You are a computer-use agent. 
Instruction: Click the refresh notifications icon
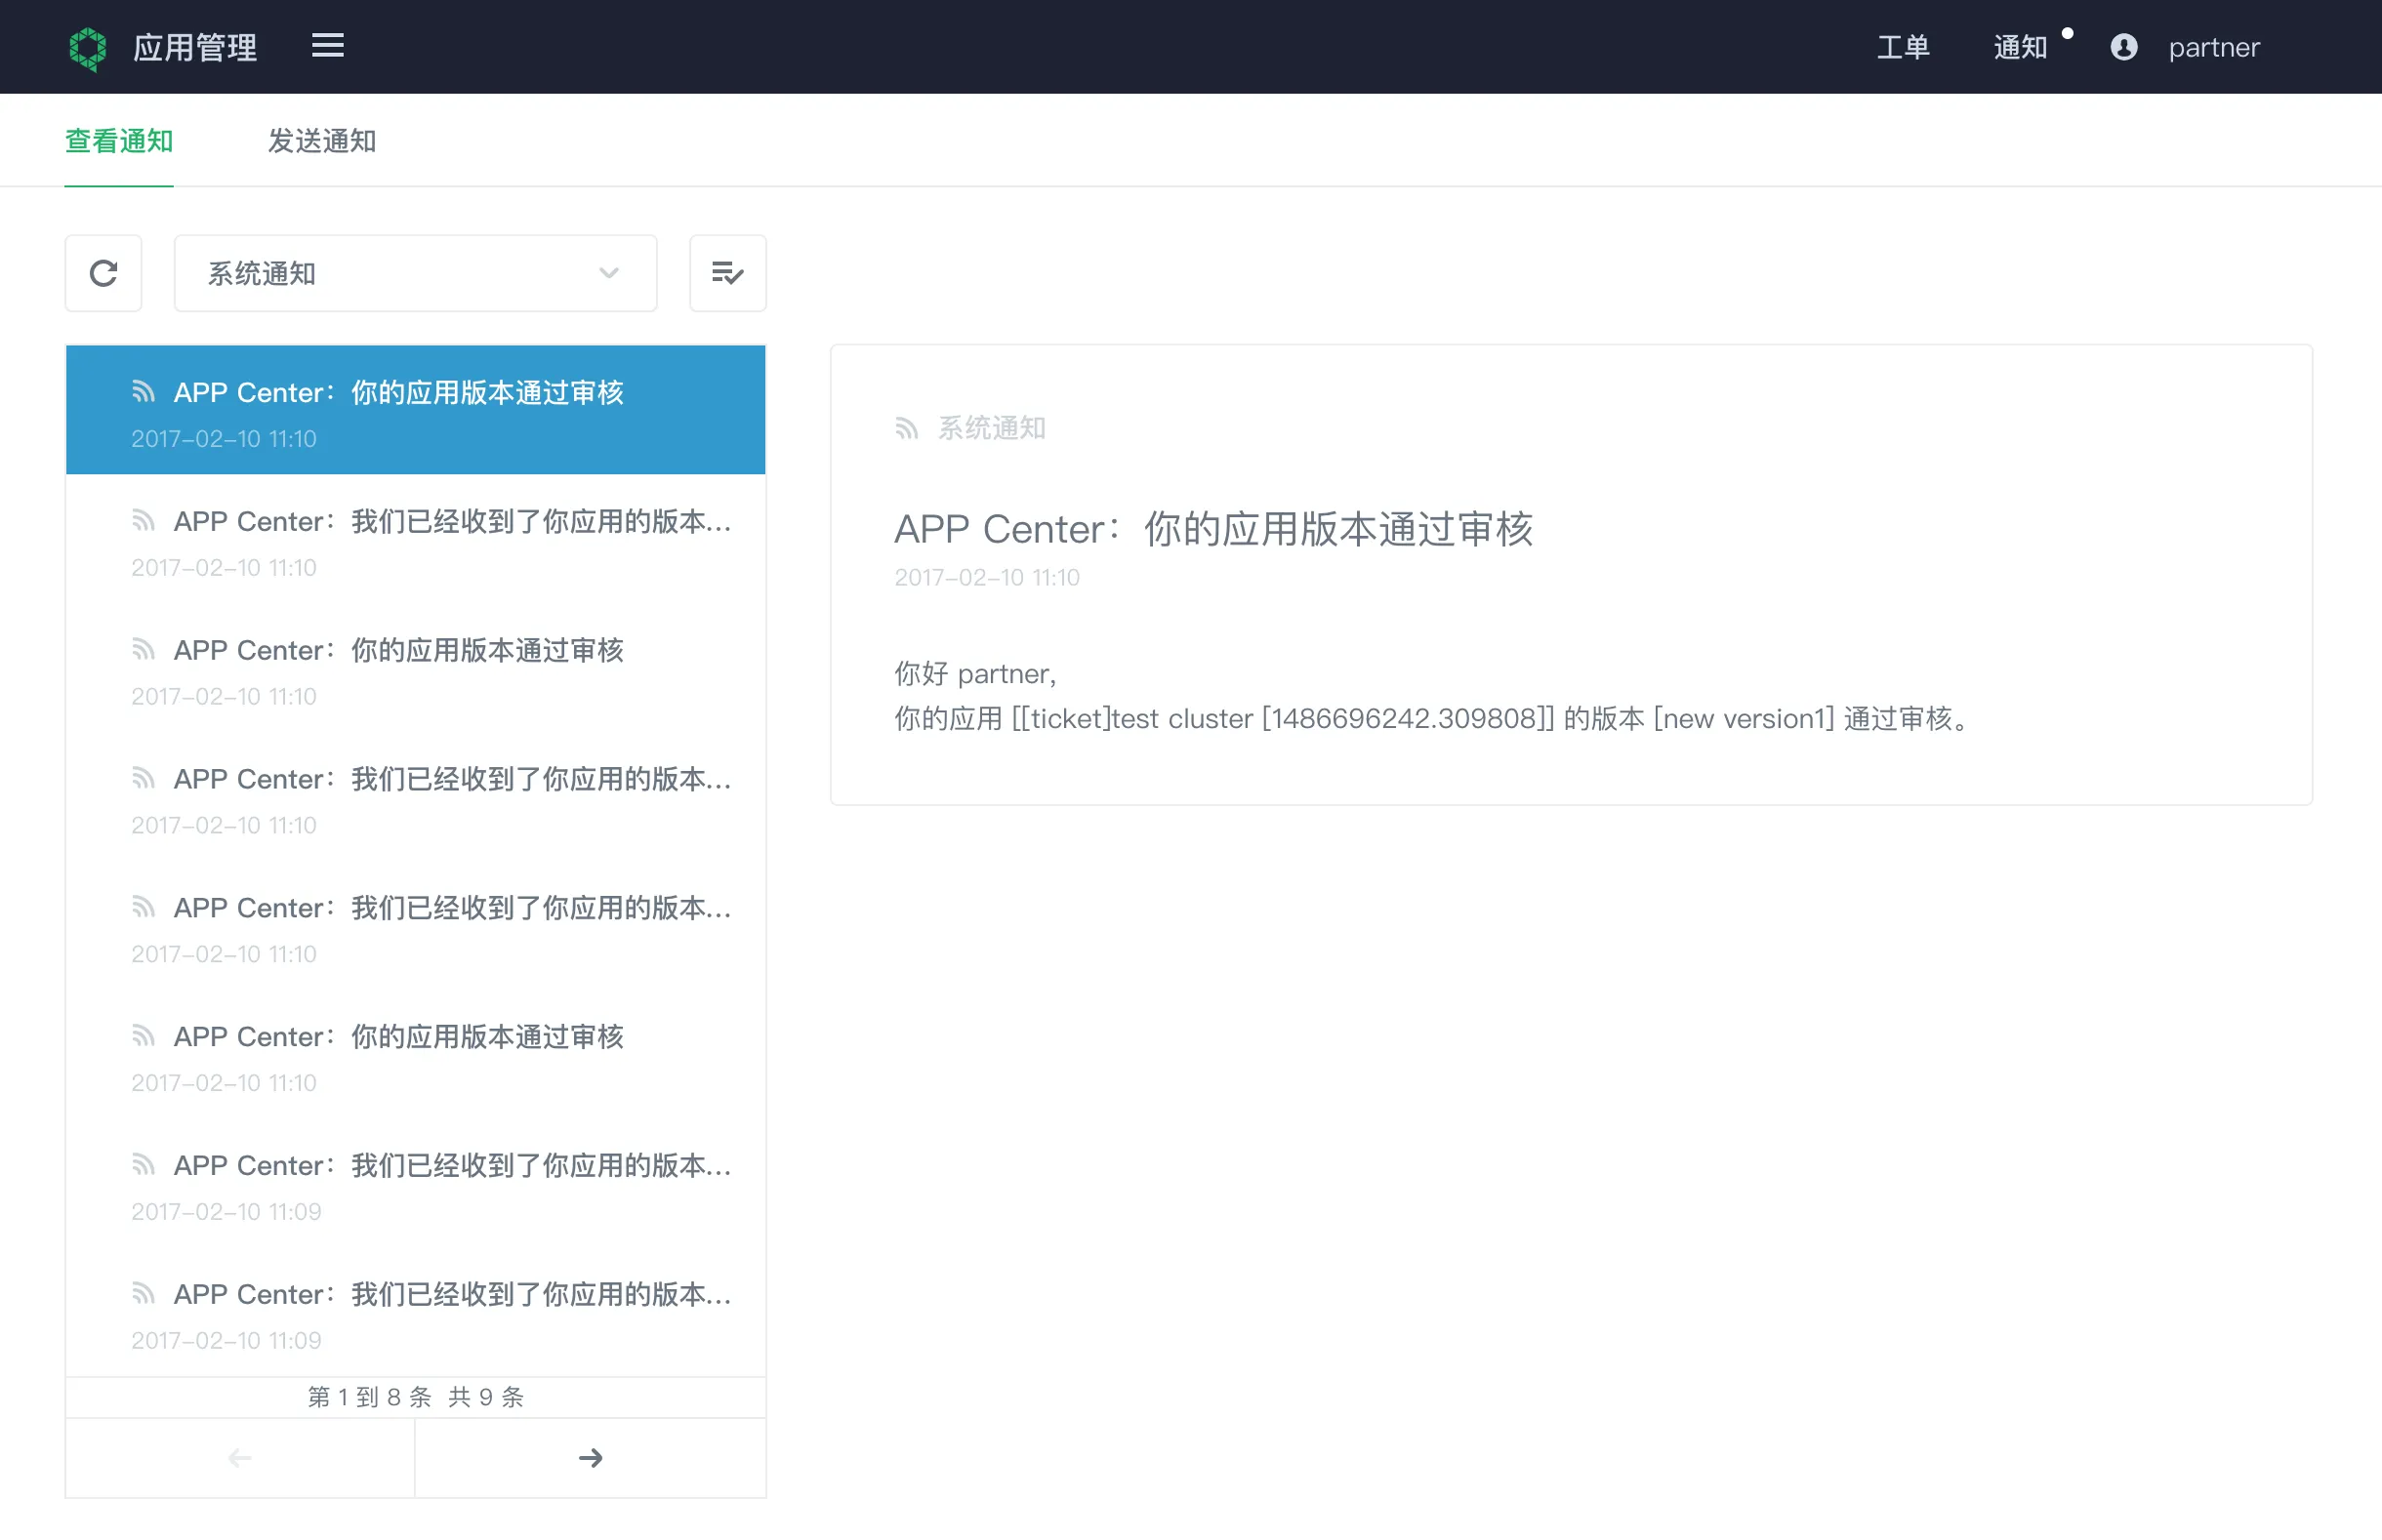tap(103, 273)
